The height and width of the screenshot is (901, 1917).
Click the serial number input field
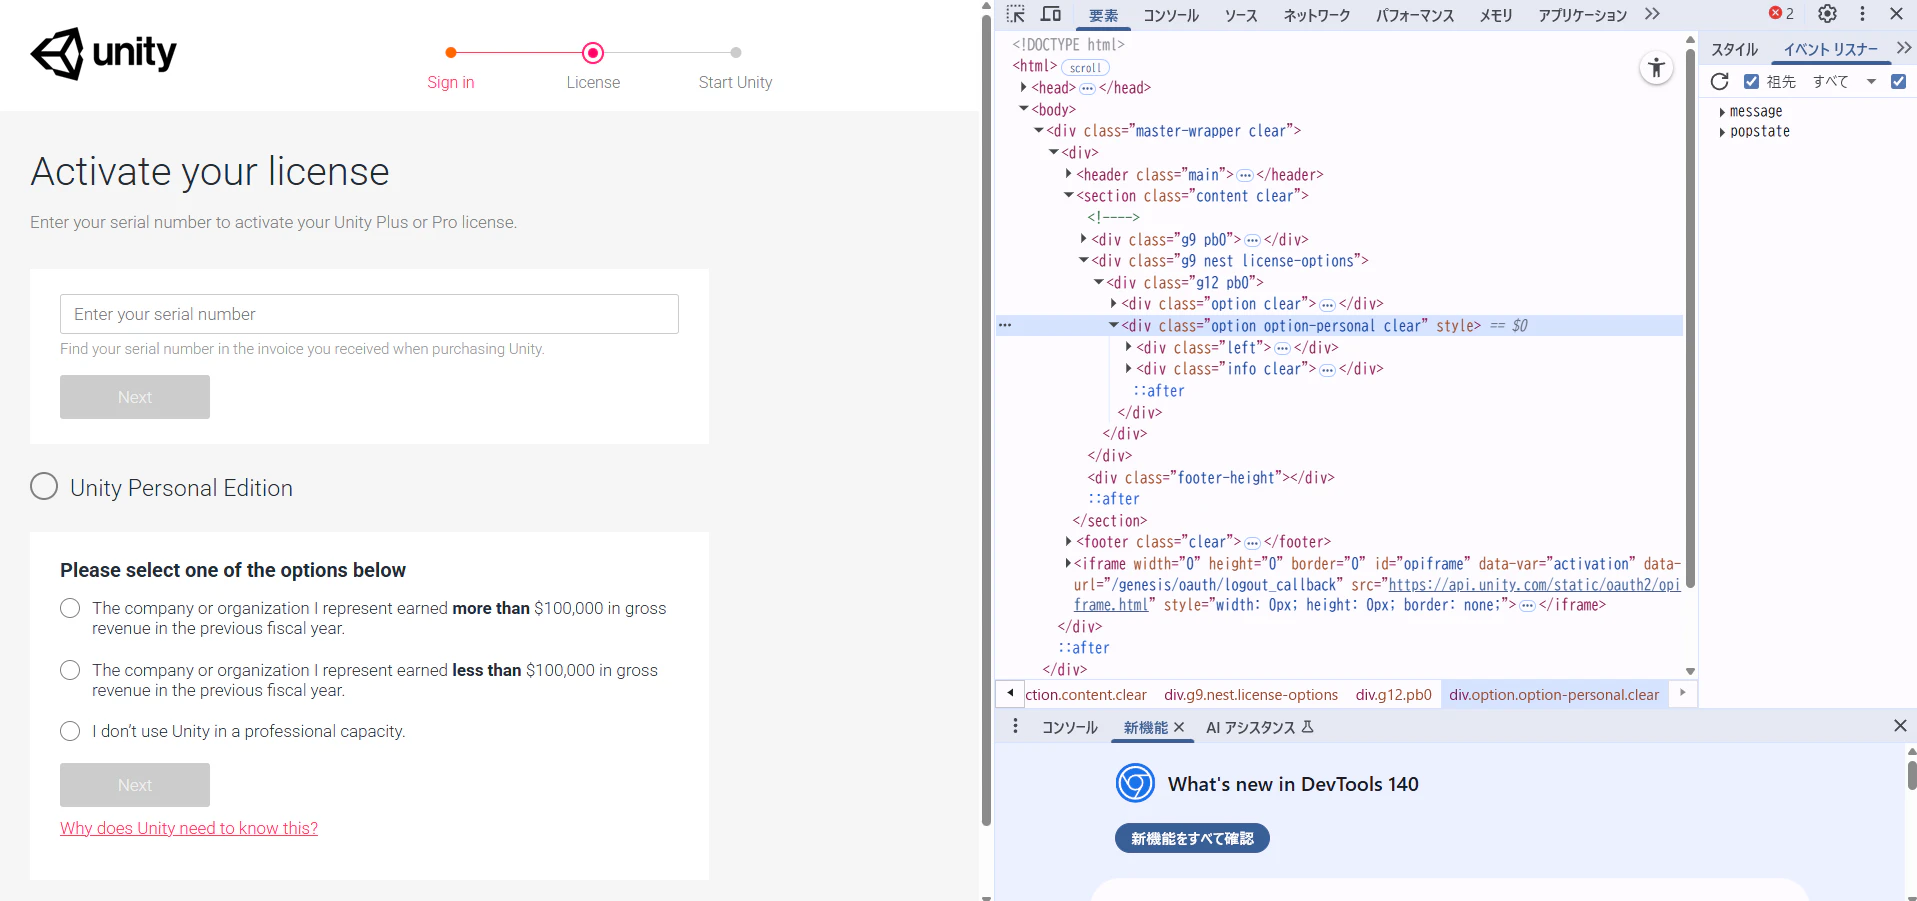pos(369,314)
